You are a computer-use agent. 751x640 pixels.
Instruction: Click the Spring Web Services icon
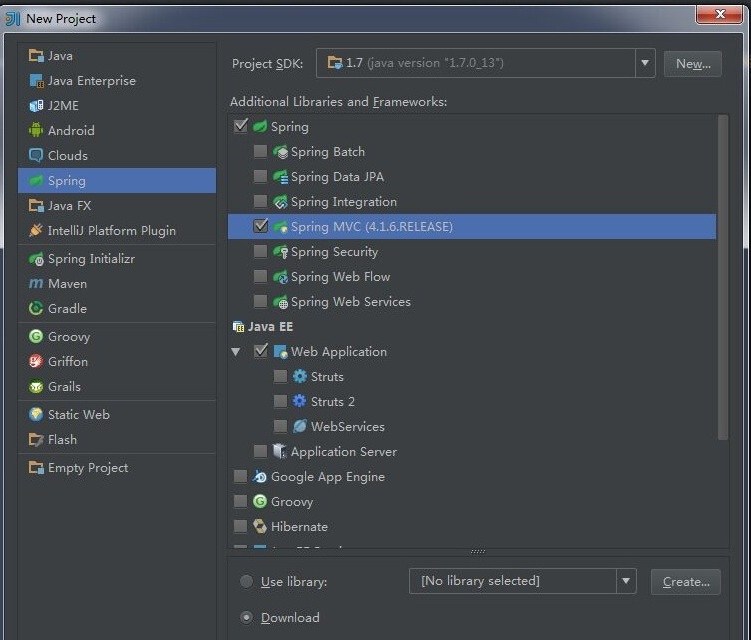(x=280, y=301)
